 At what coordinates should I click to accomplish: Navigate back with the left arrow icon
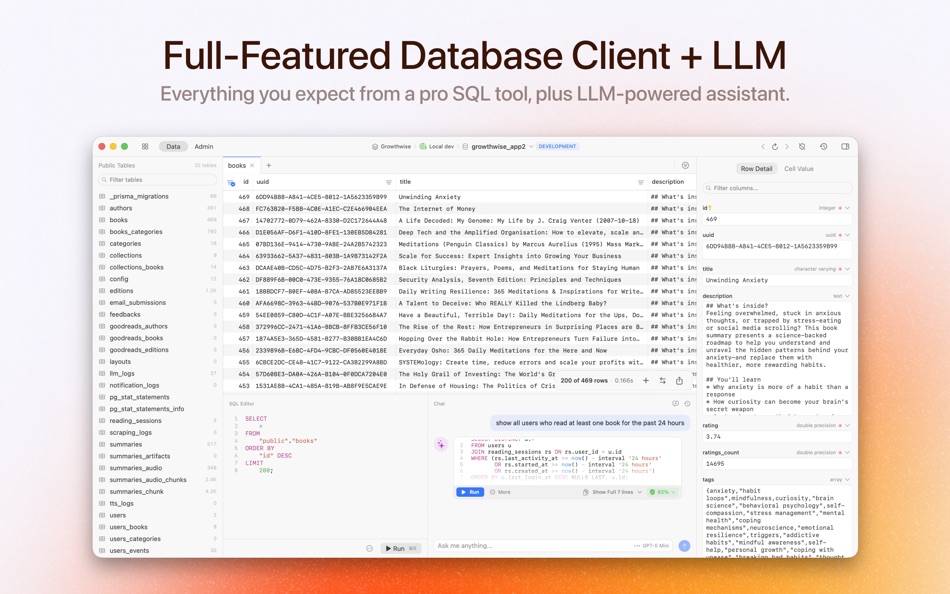763,146
